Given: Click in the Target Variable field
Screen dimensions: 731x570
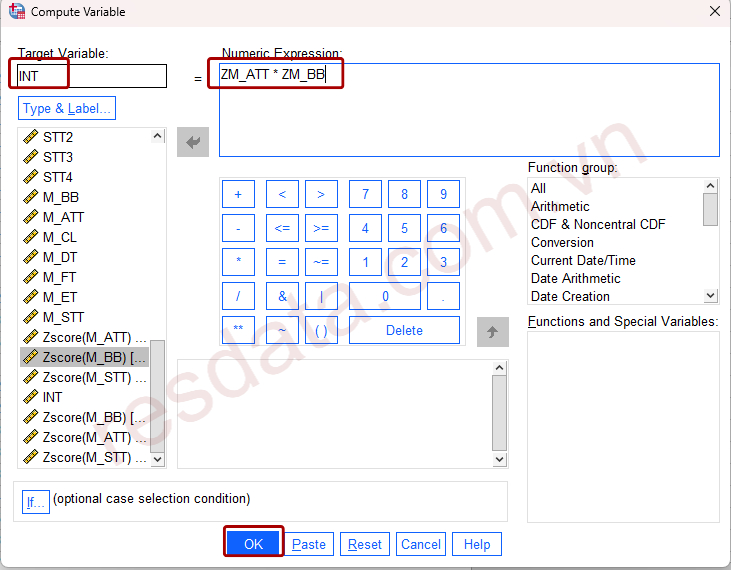Looking at the screenshot, I should 92,76.
